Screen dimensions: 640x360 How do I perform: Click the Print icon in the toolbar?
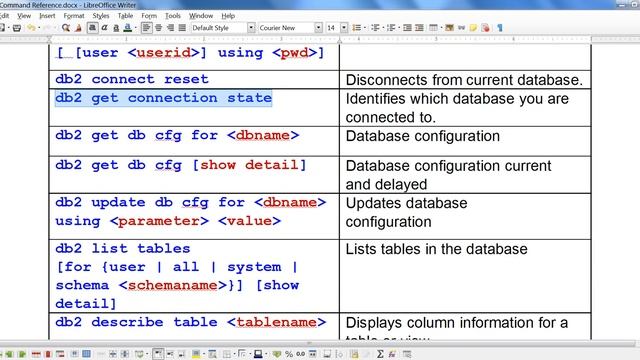17,28
